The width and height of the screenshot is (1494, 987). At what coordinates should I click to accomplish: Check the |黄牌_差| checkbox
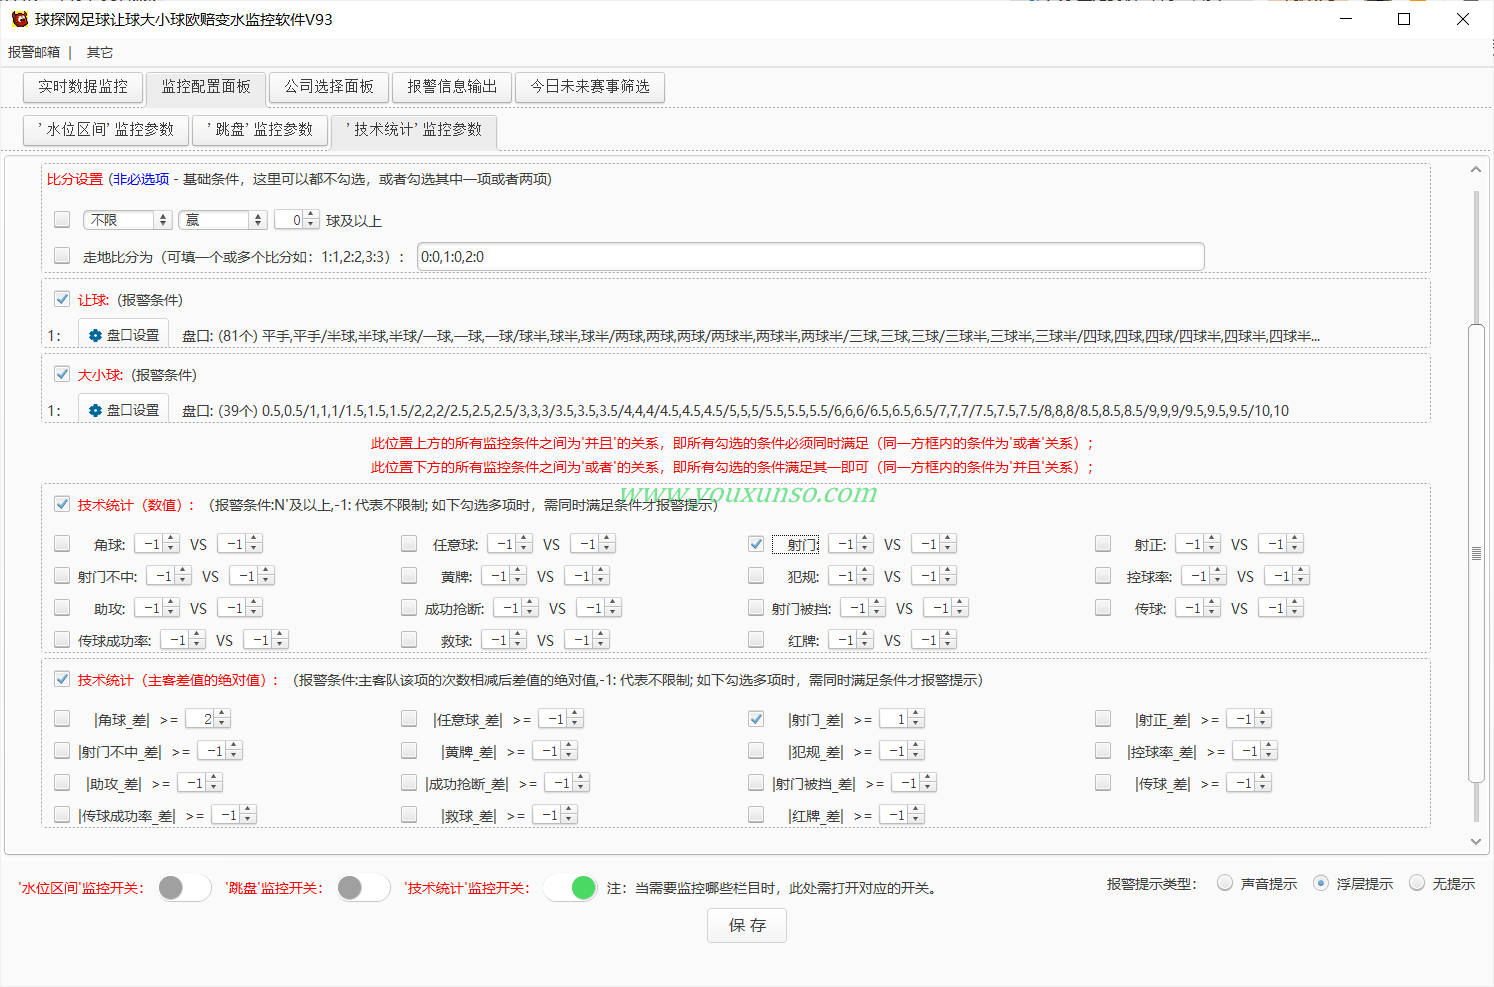point(409,750)
